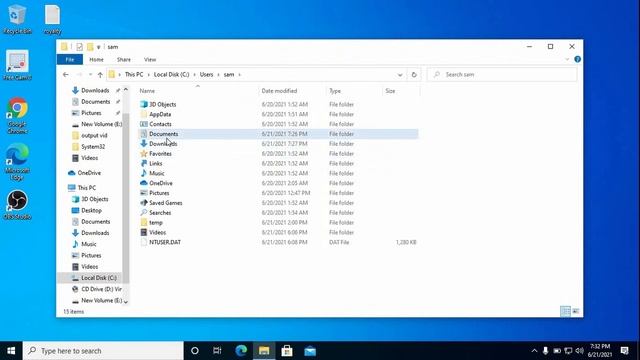The height and width of the screenshot is (360, 640).
Task: Click the taskbar Type here to search box
Action: coord(103,351)
